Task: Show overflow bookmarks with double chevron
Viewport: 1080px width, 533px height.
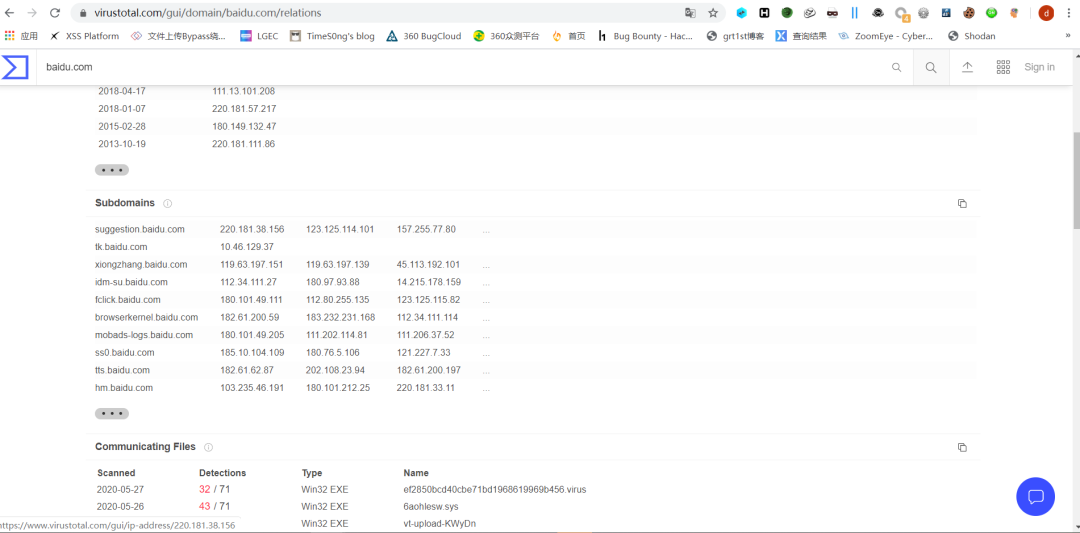Action: tap(1068, 36)
